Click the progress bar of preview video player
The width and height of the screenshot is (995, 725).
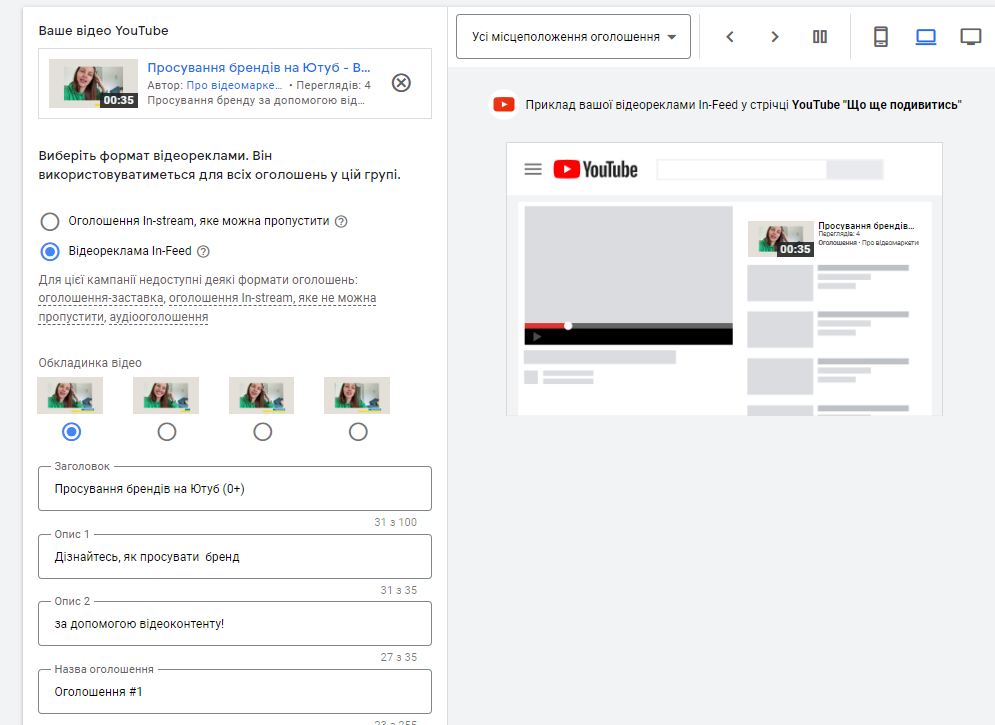coord(628,326)
